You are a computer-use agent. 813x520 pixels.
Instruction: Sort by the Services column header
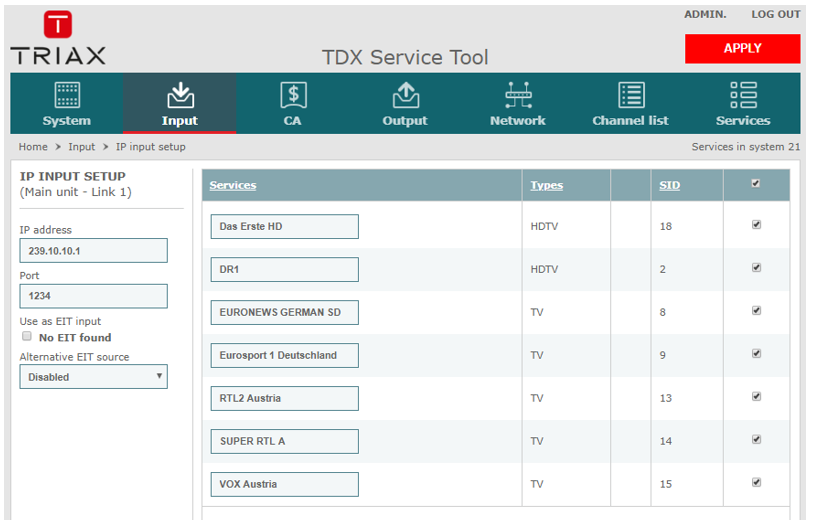[x=233, y=185]
